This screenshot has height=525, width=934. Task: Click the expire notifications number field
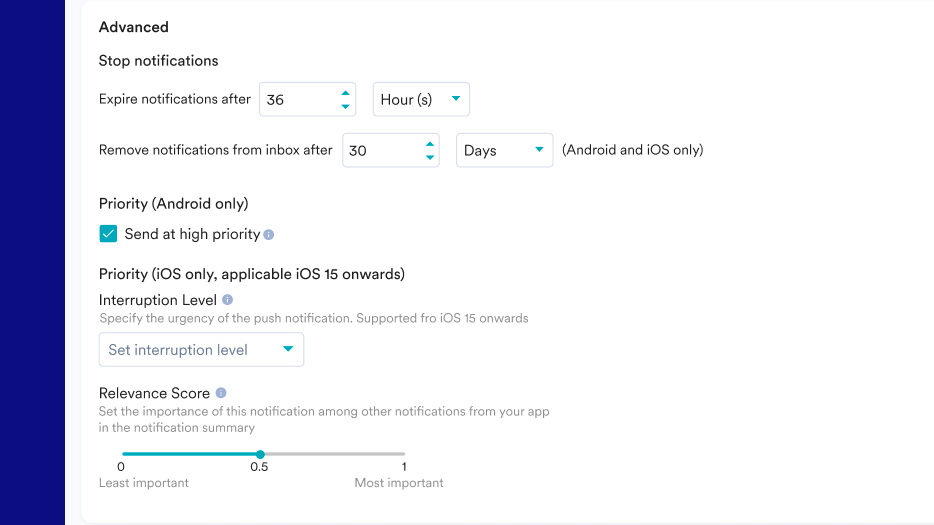tap(297, 100)
